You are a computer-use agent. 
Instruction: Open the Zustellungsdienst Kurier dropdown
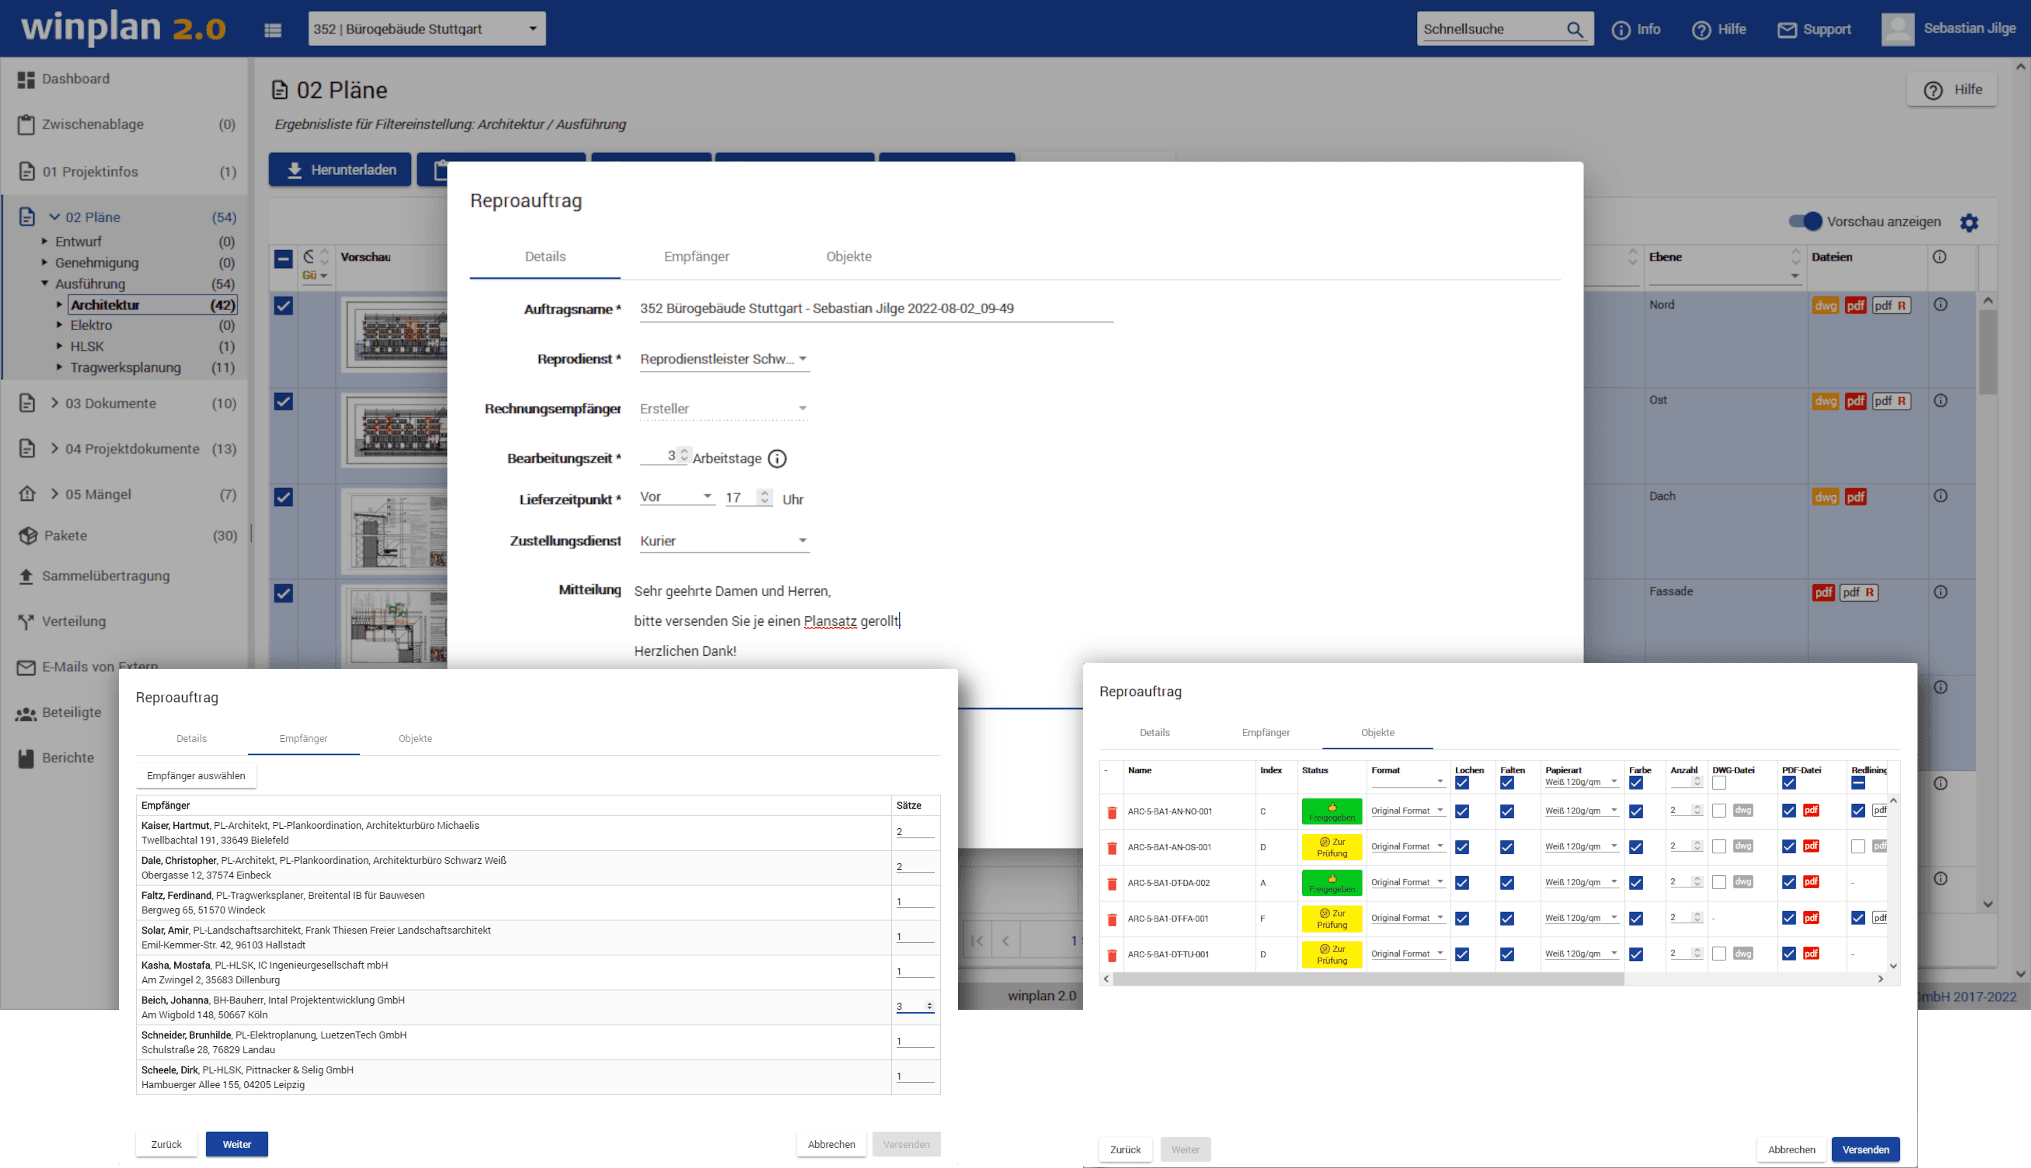(x=724, y=541)
